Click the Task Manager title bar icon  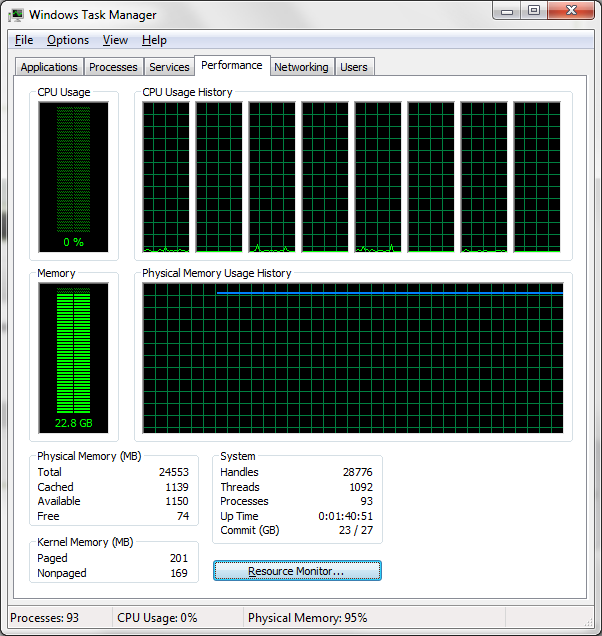click(16, 15)
